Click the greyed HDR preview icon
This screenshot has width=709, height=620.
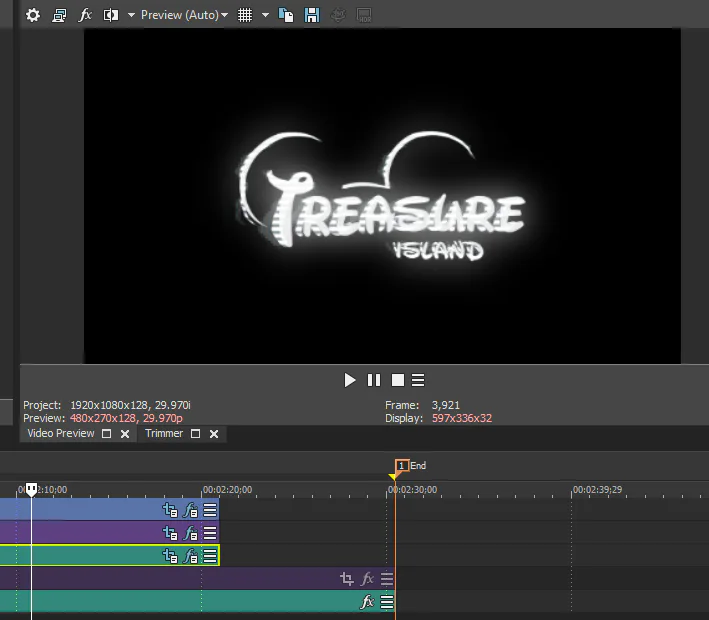364,15
